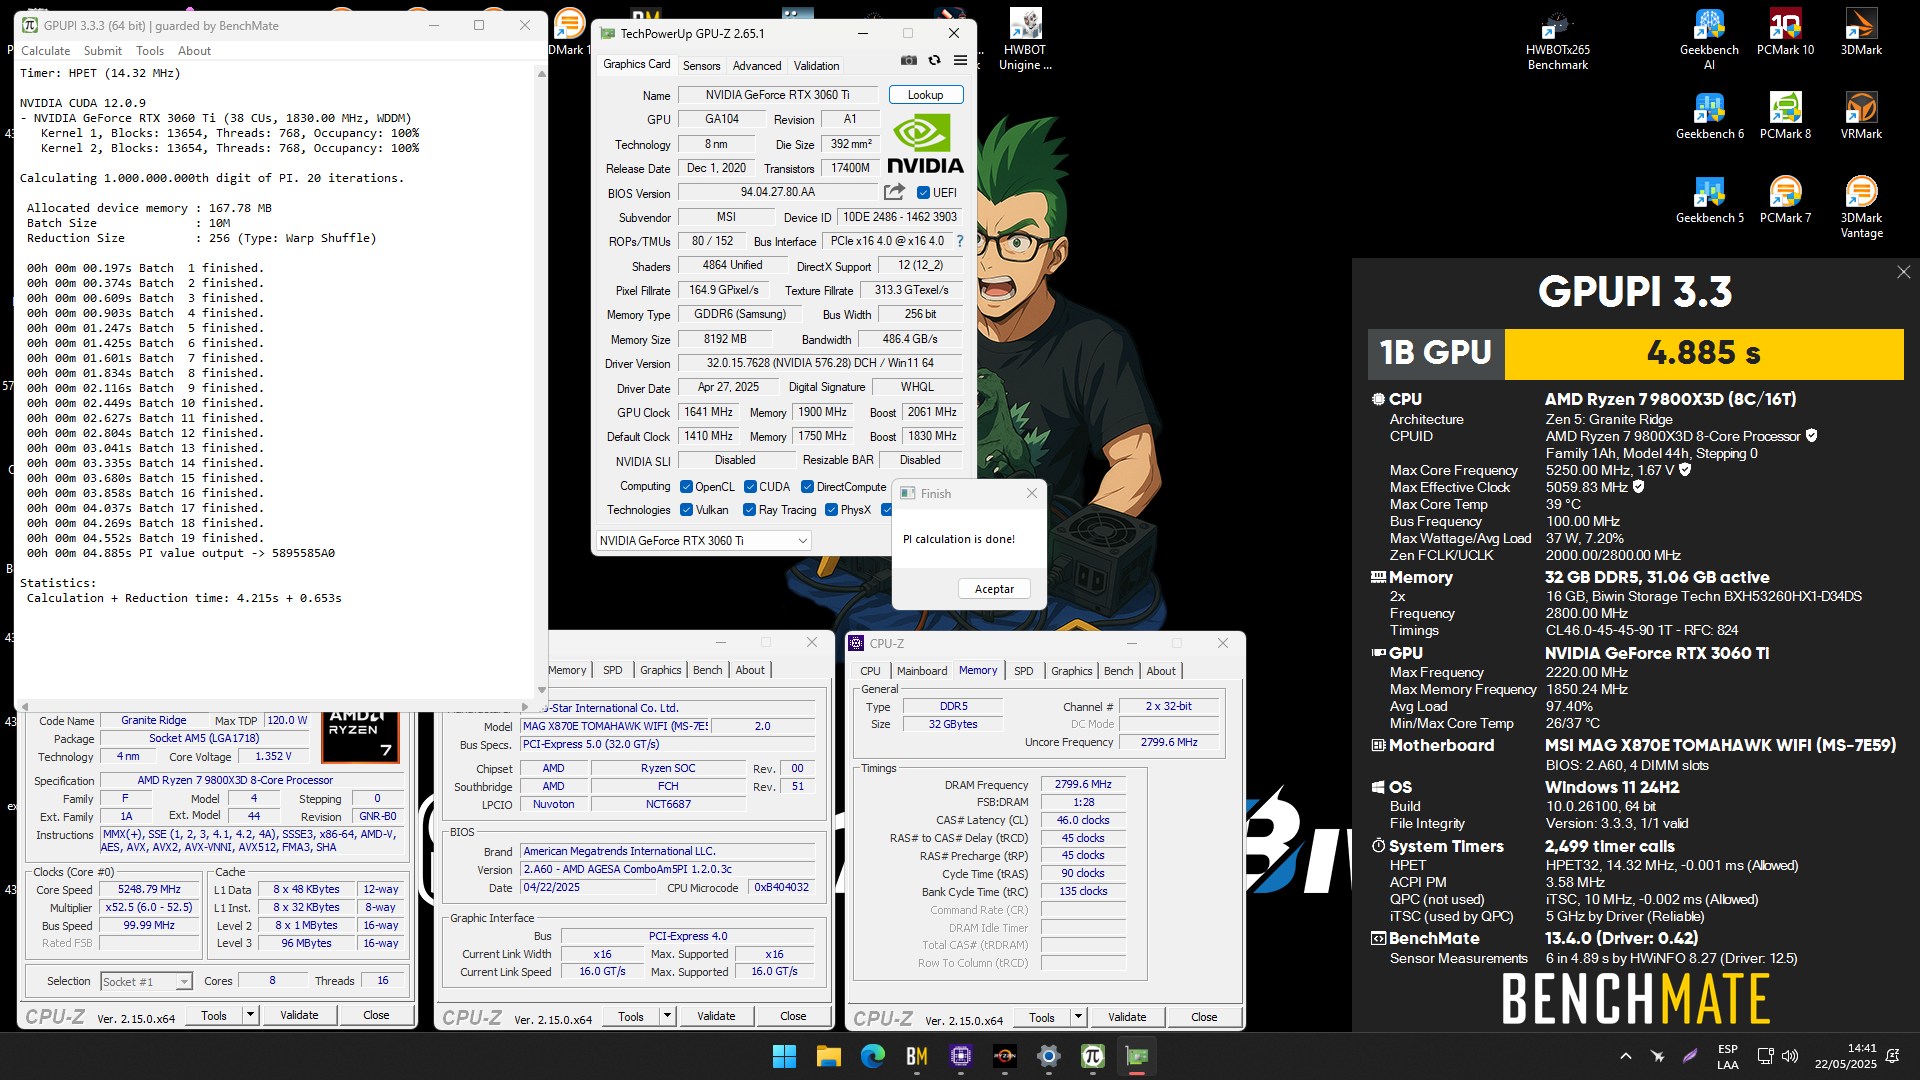Switch to Validation tab in GPU-Z
The height and width of the screenshot is (1080, 1920).
pyautogui.click(x=817, y=66)
